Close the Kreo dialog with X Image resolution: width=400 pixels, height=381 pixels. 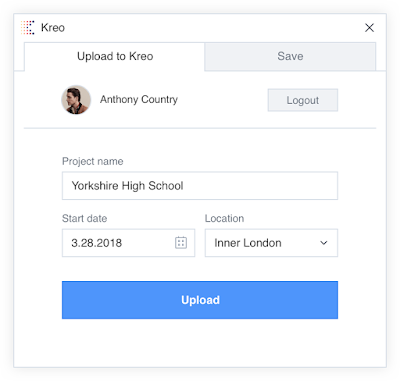[x=369, y=28]
